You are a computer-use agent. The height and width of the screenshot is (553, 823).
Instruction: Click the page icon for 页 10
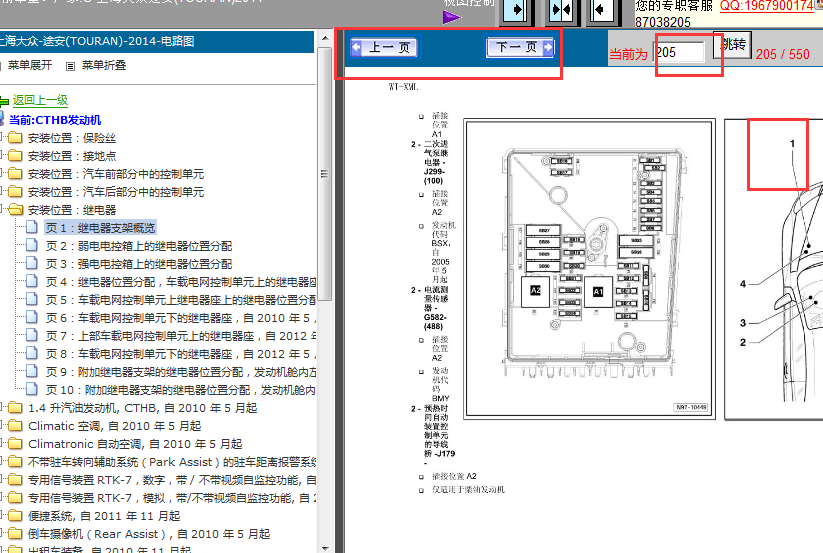pyautogui.click(x=32, y=389)
